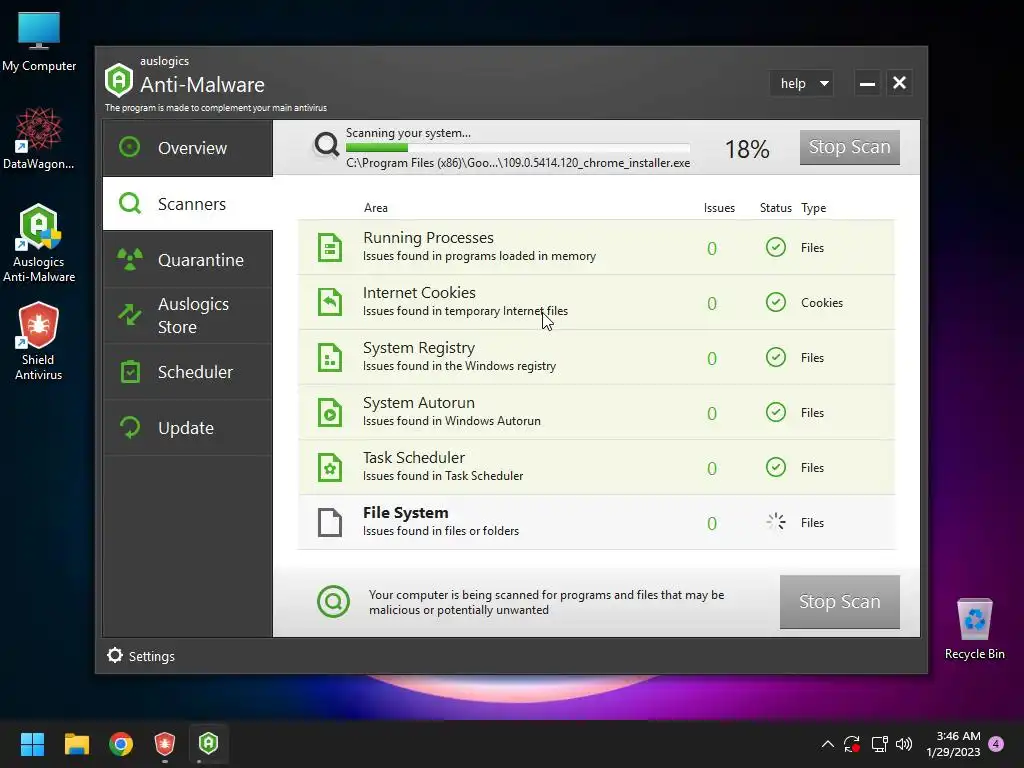Screen dimensions: 1024x768
Task: Click the Internet Cookies icon
Action: pyautogui.click(x=330, y=302)
